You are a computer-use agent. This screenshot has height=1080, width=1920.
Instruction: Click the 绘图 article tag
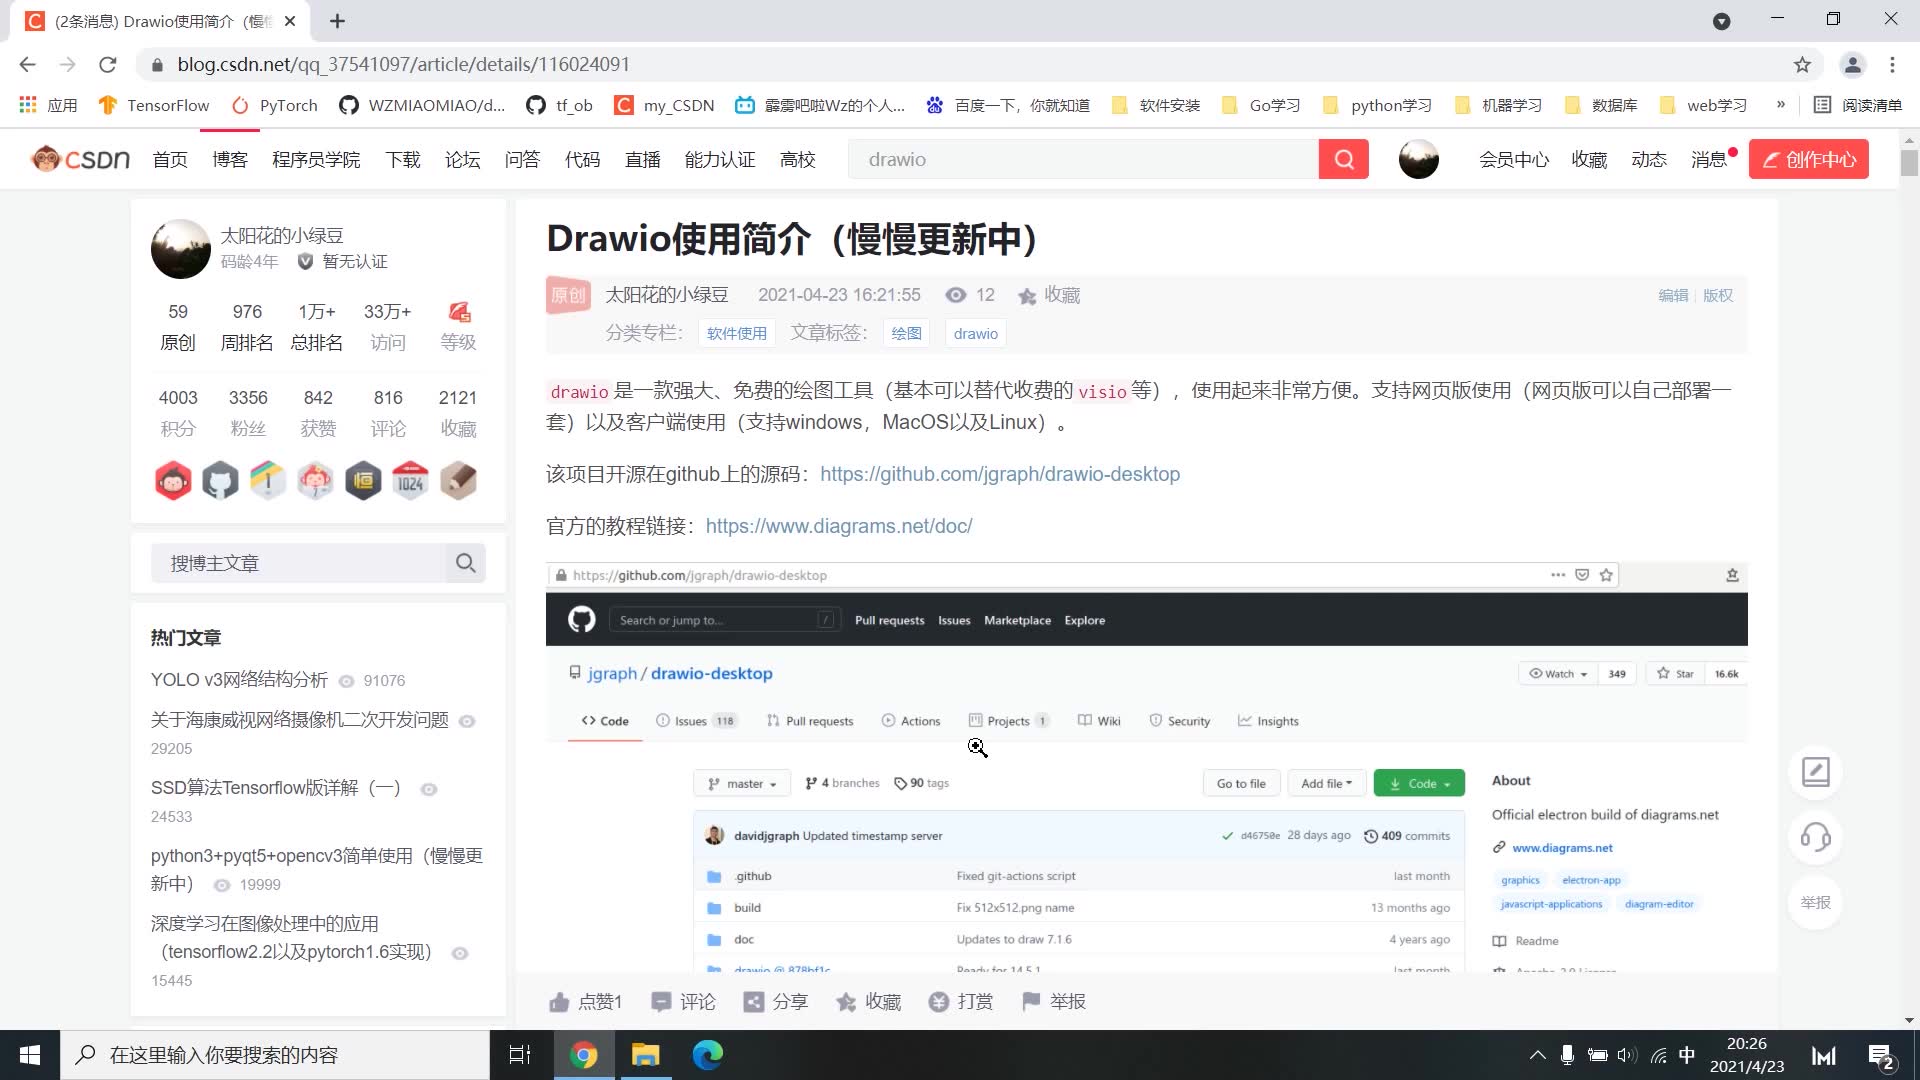(906, 334)
